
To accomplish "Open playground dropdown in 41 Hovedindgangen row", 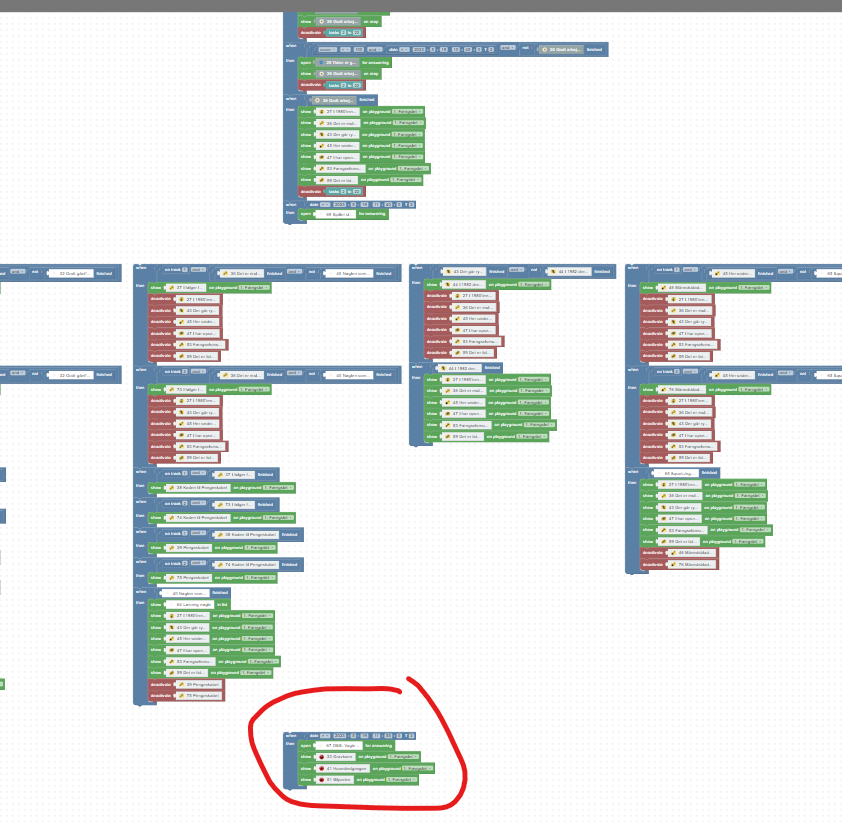I will pyautogui.click(x=417, y=768).
